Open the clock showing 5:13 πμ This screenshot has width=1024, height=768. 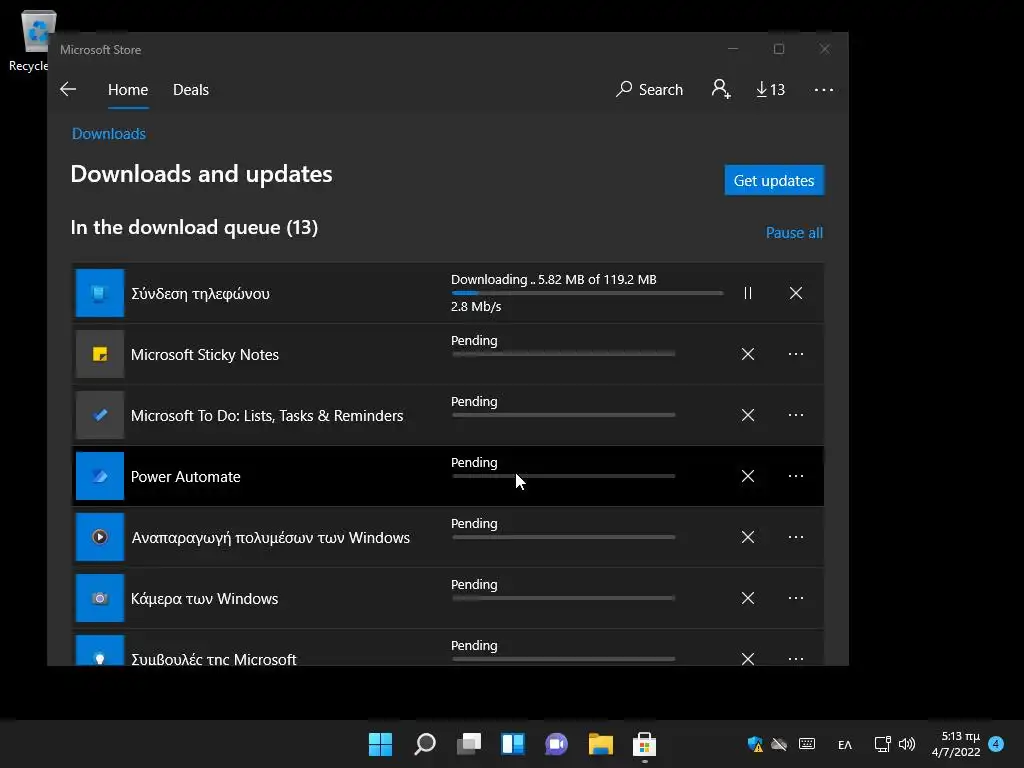pyautogui.click(x=956, y=744)
